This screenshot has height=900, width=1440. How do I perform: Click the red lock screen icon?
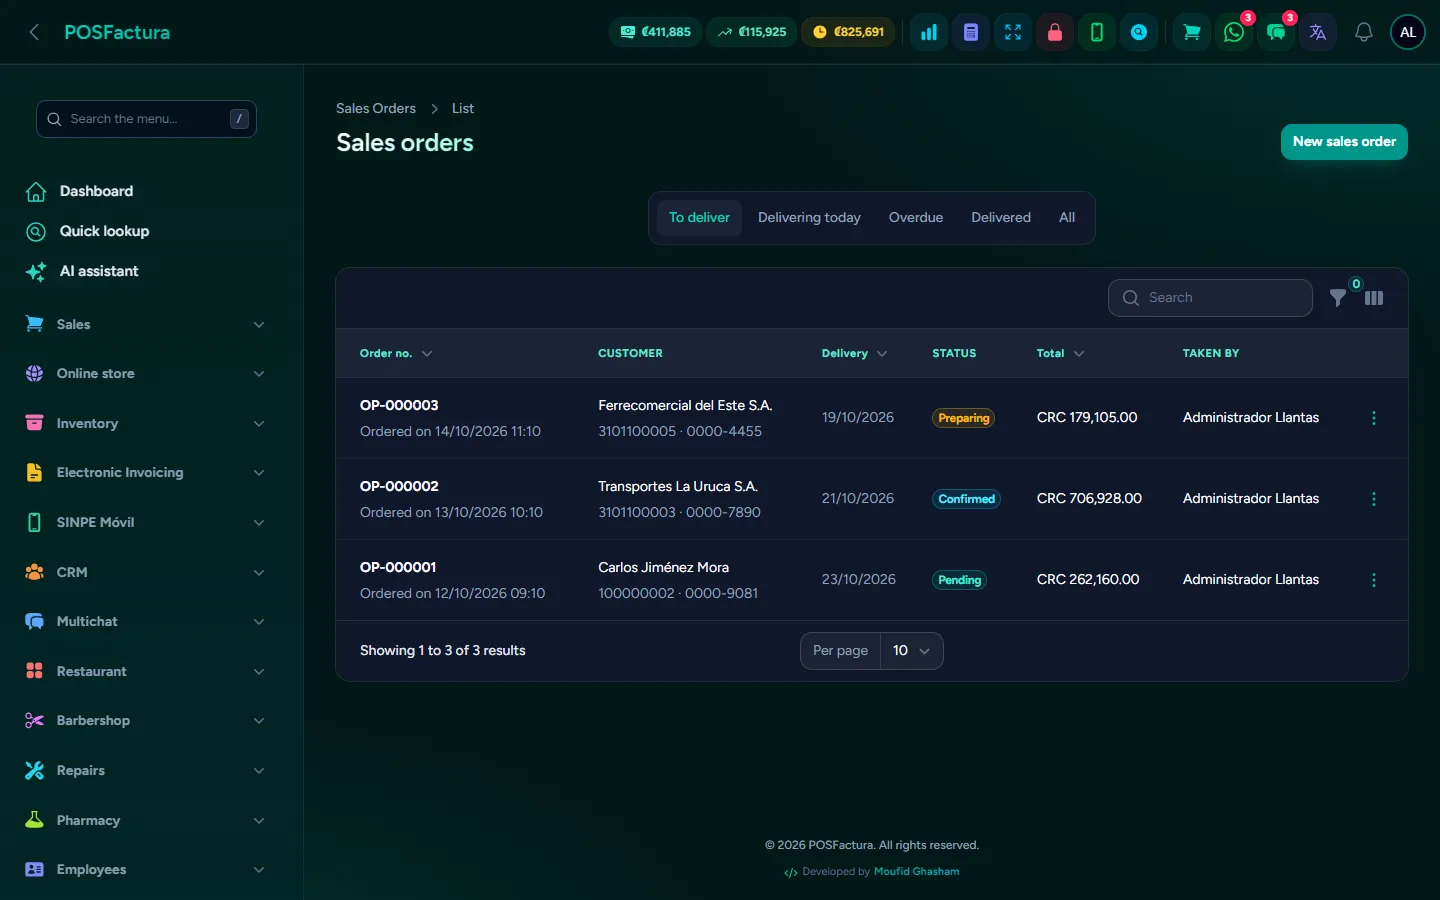coord(1055,32)
